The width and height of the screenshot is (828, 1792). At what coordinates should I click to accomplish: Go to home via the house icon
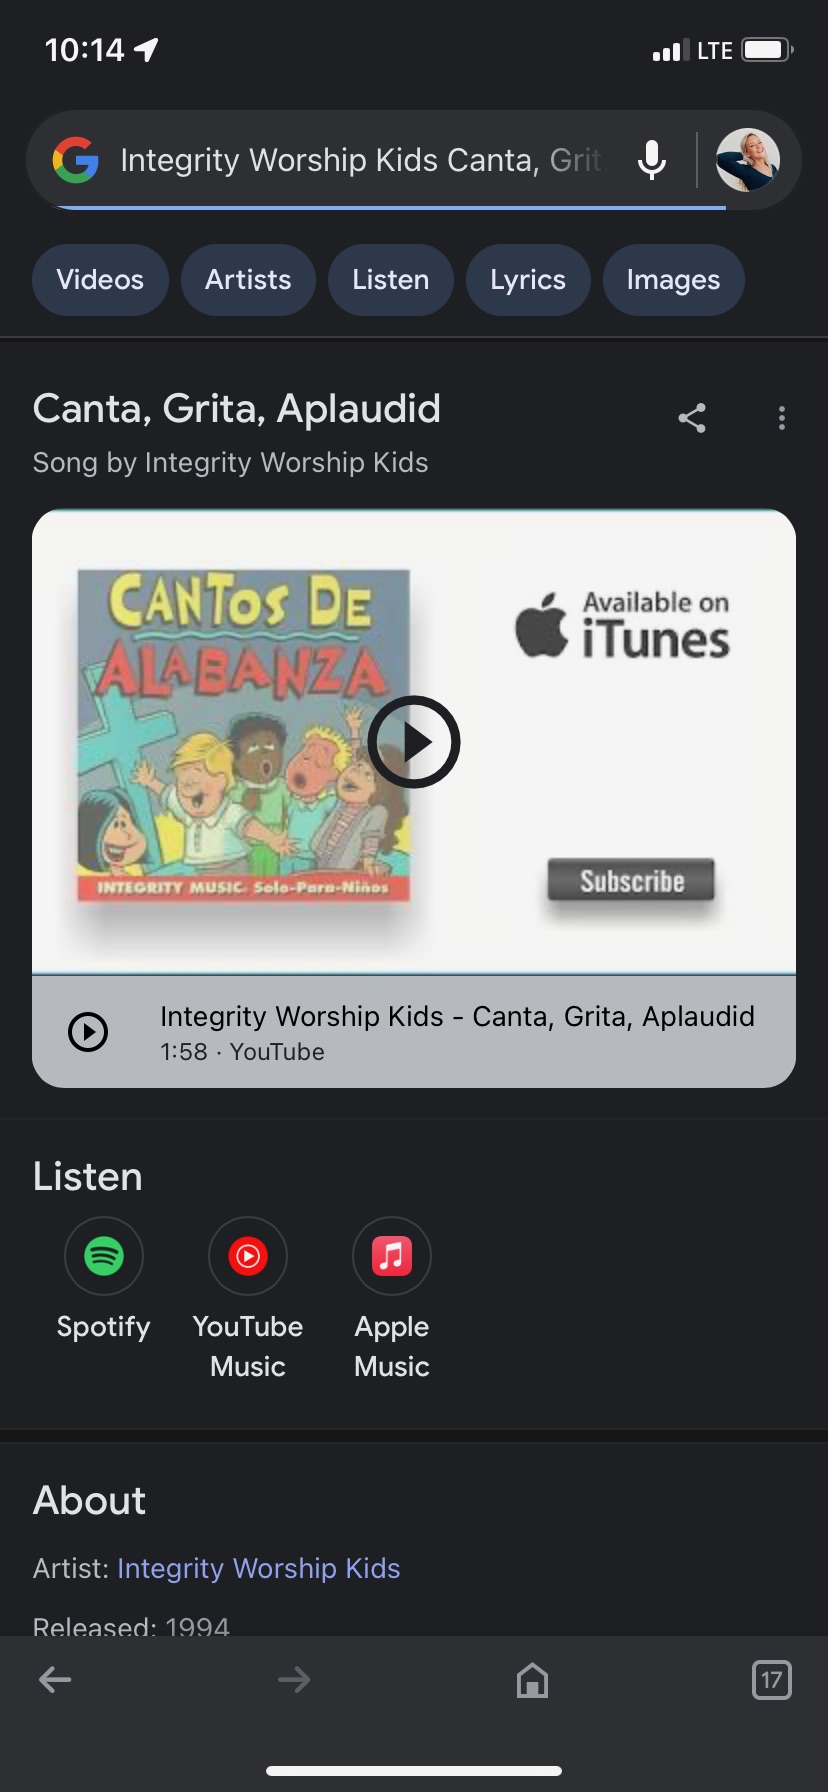pos(532,1680)
